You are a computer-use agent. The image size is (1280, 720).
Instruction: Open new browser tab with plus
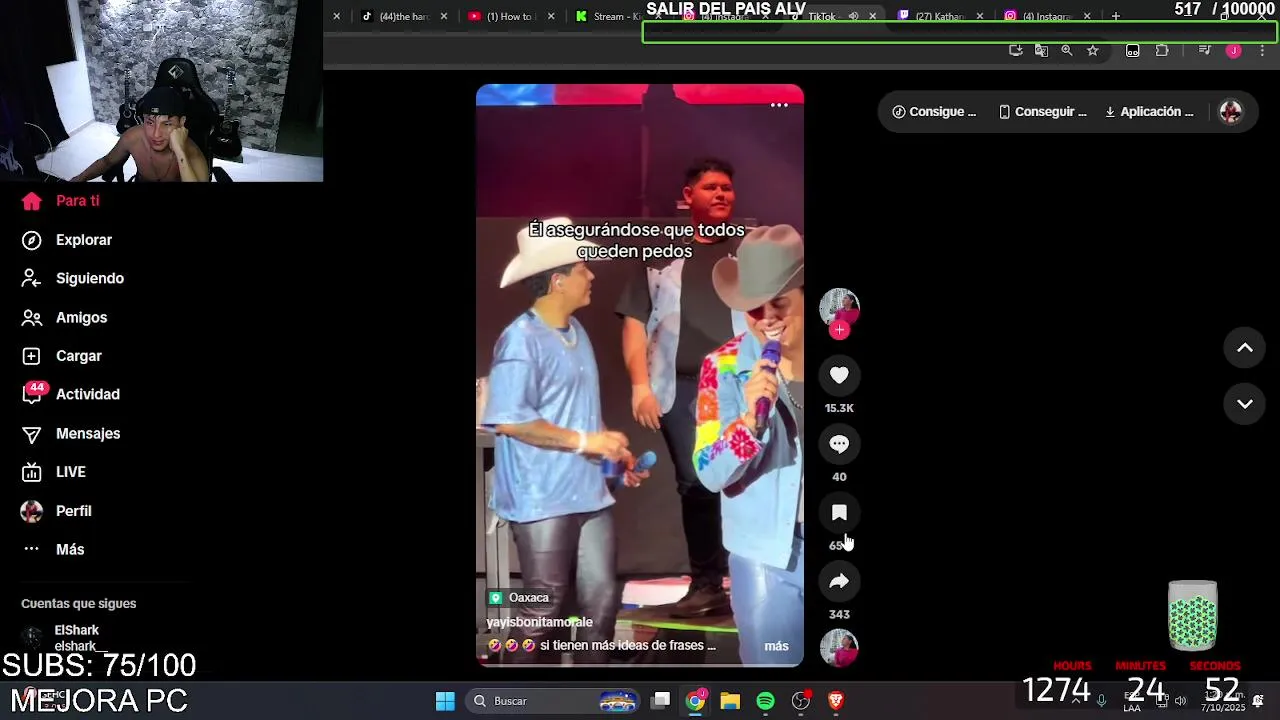click(x=1116, y=16)
